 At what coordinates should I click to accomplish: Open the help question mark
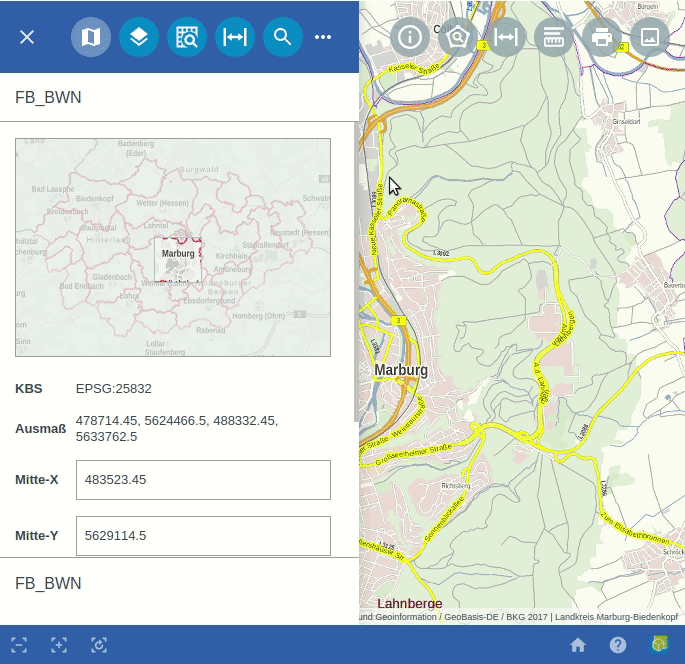618,645
